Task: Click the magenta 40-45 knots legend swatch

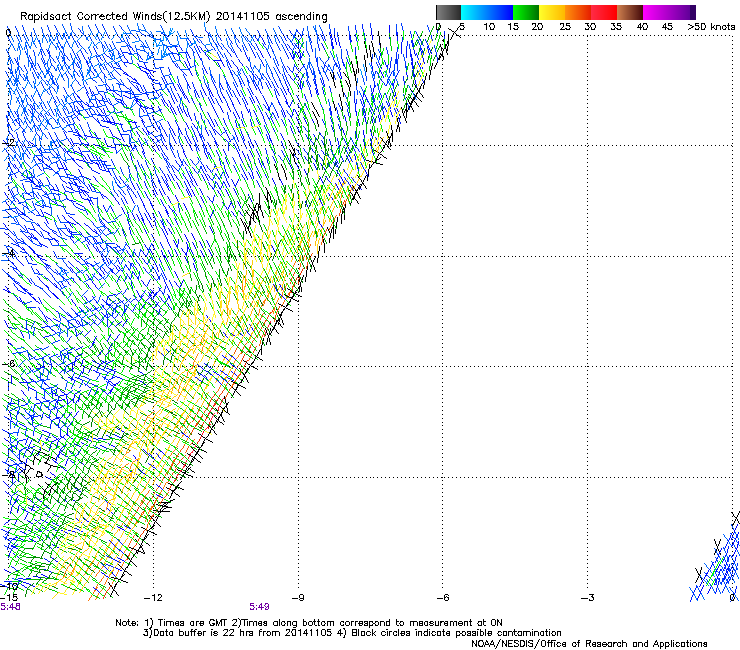Action: coord(656,12)
